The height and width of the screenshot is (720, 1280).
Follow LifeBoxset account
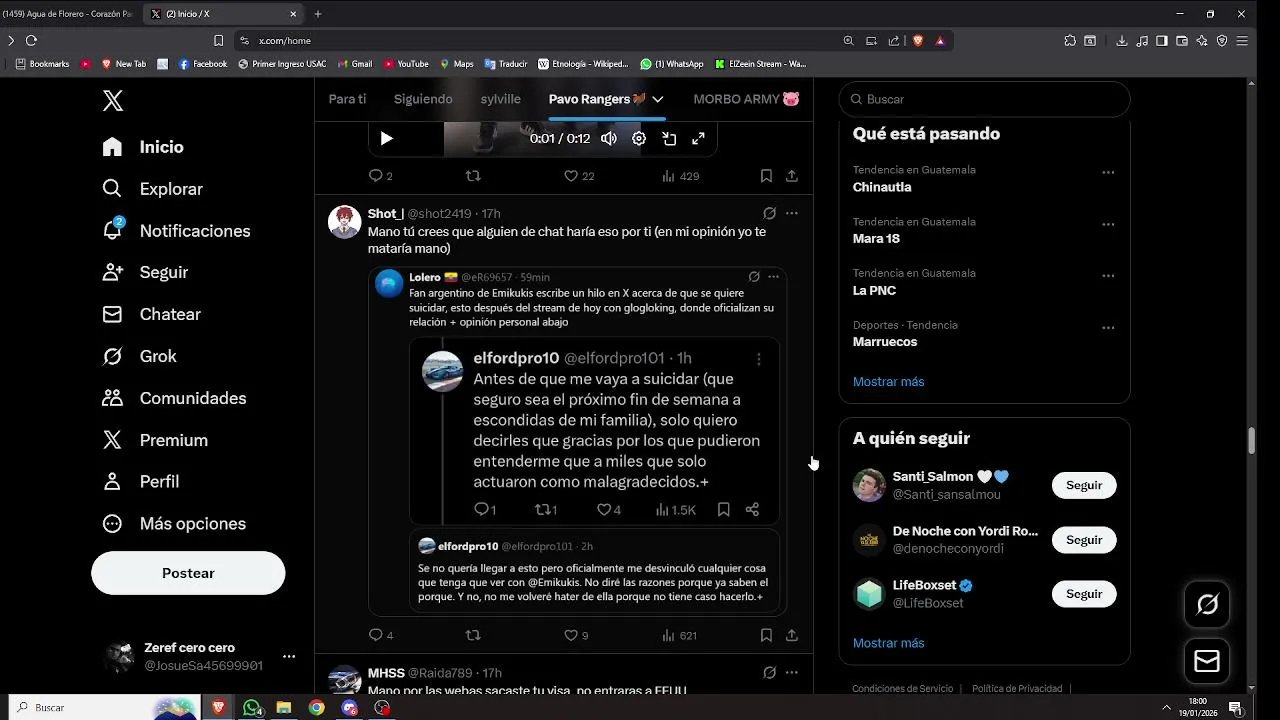coord(1084,594)
